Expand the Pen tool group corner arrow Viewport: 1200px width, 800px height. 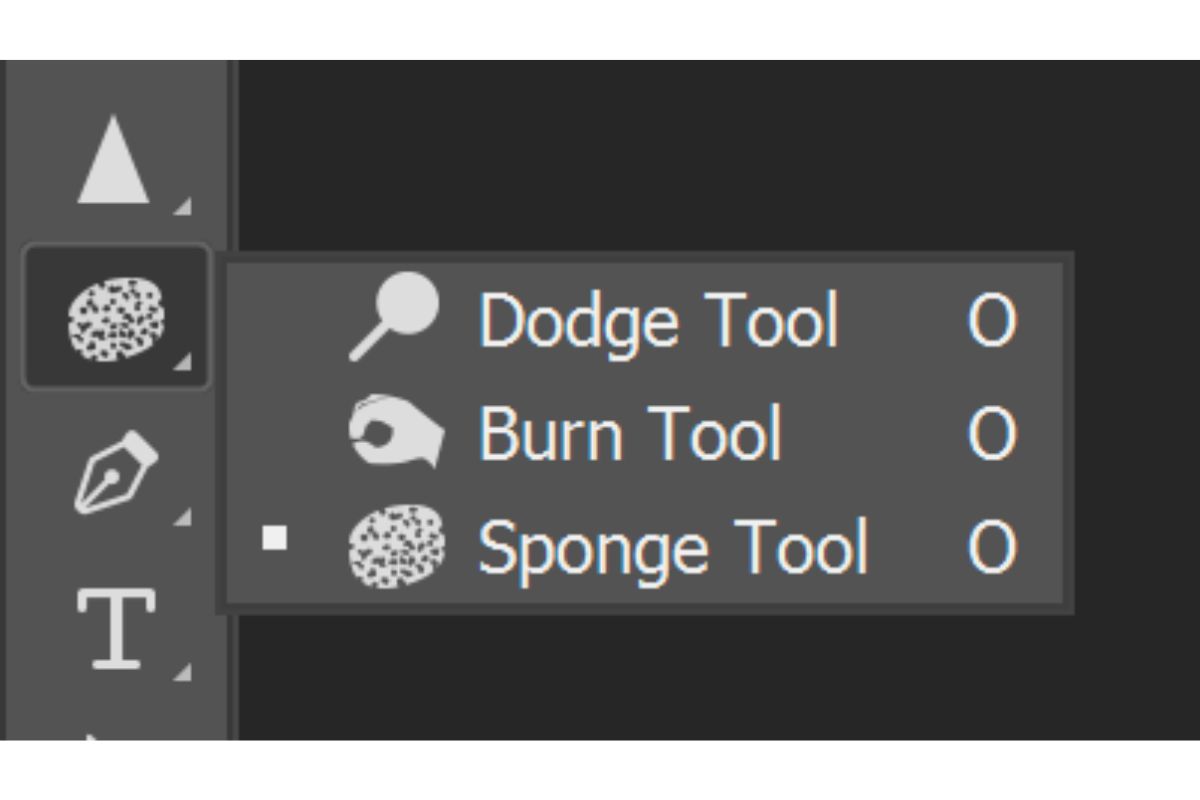coord(182,517)
